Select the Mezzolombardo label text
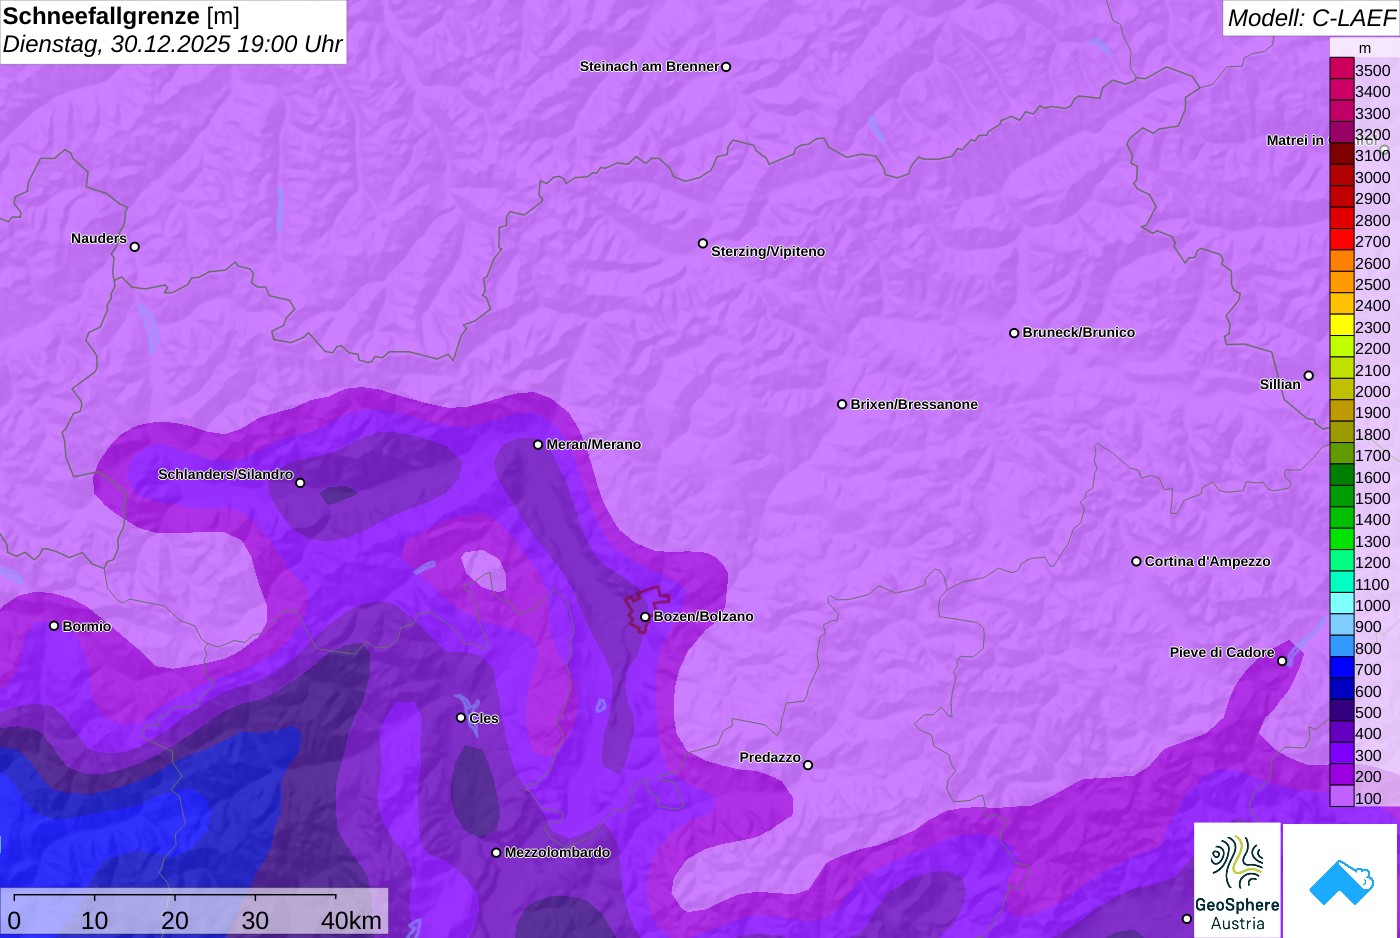 click(x=557, y=853)
